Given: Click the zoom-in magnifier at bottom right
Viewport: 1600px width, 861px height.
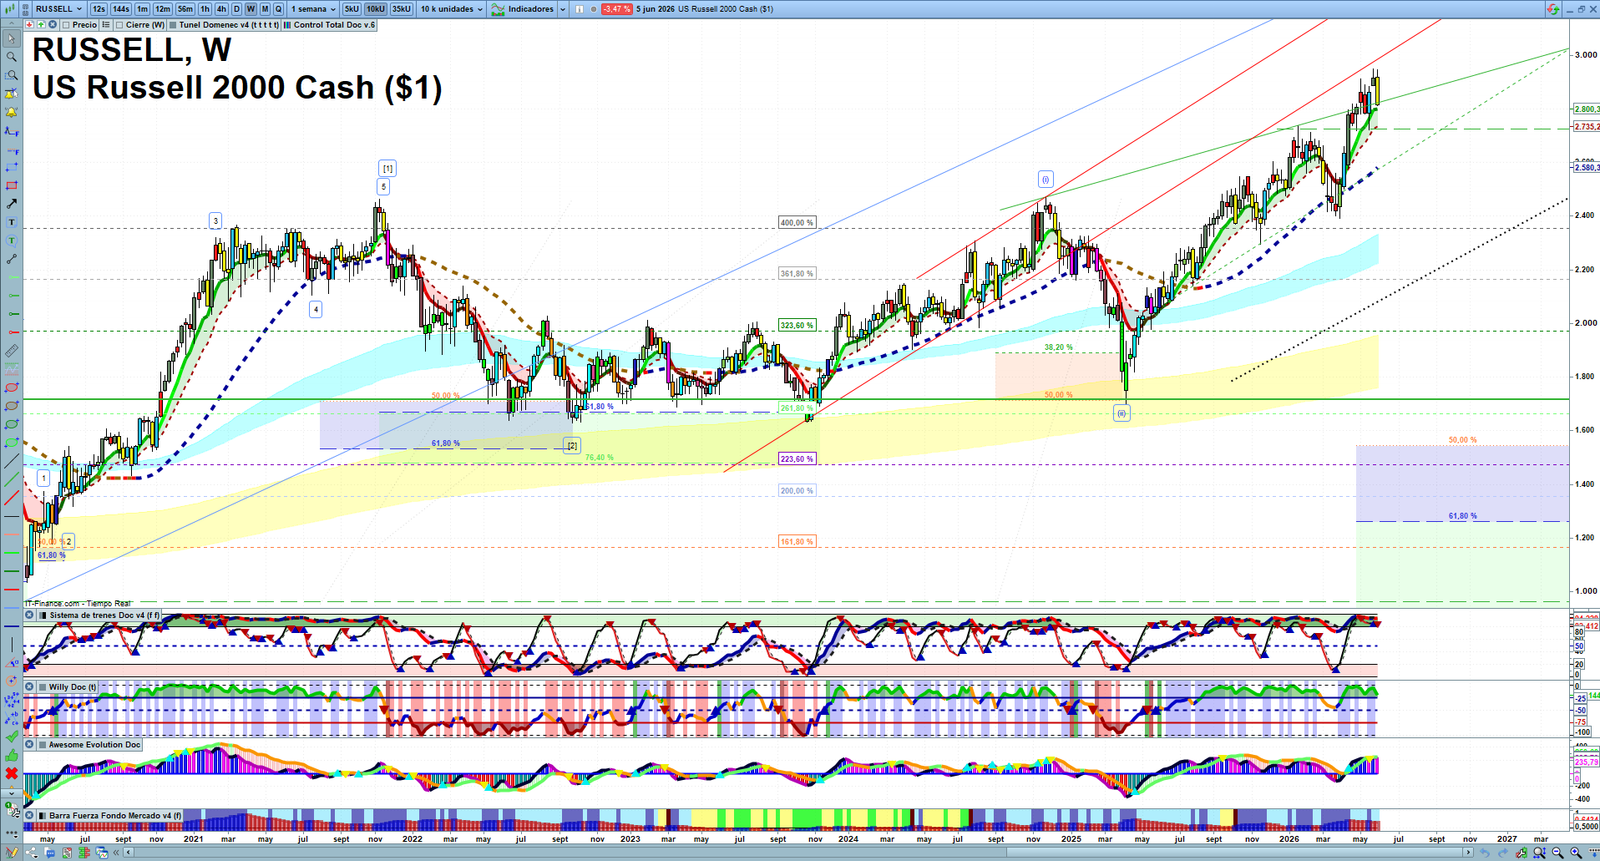Looking at the screenshot, I should click(1576, 852).
